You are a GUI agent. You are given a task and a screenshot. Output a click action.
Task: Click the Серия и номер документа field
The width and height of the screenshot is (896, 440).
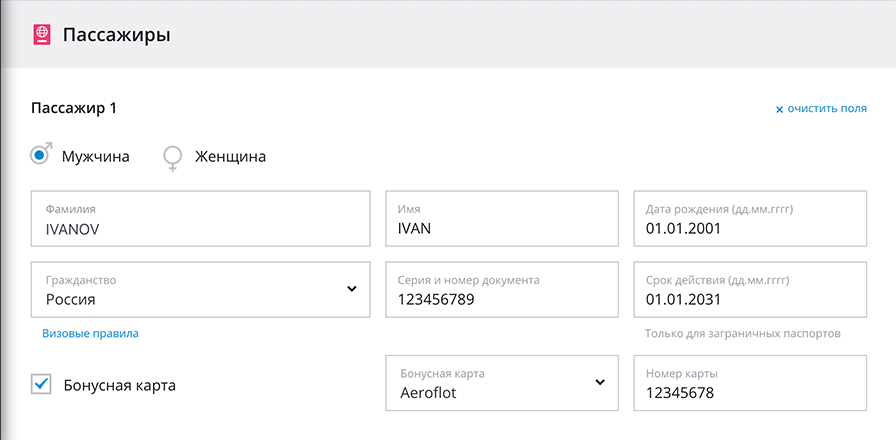tap(501, 290)
